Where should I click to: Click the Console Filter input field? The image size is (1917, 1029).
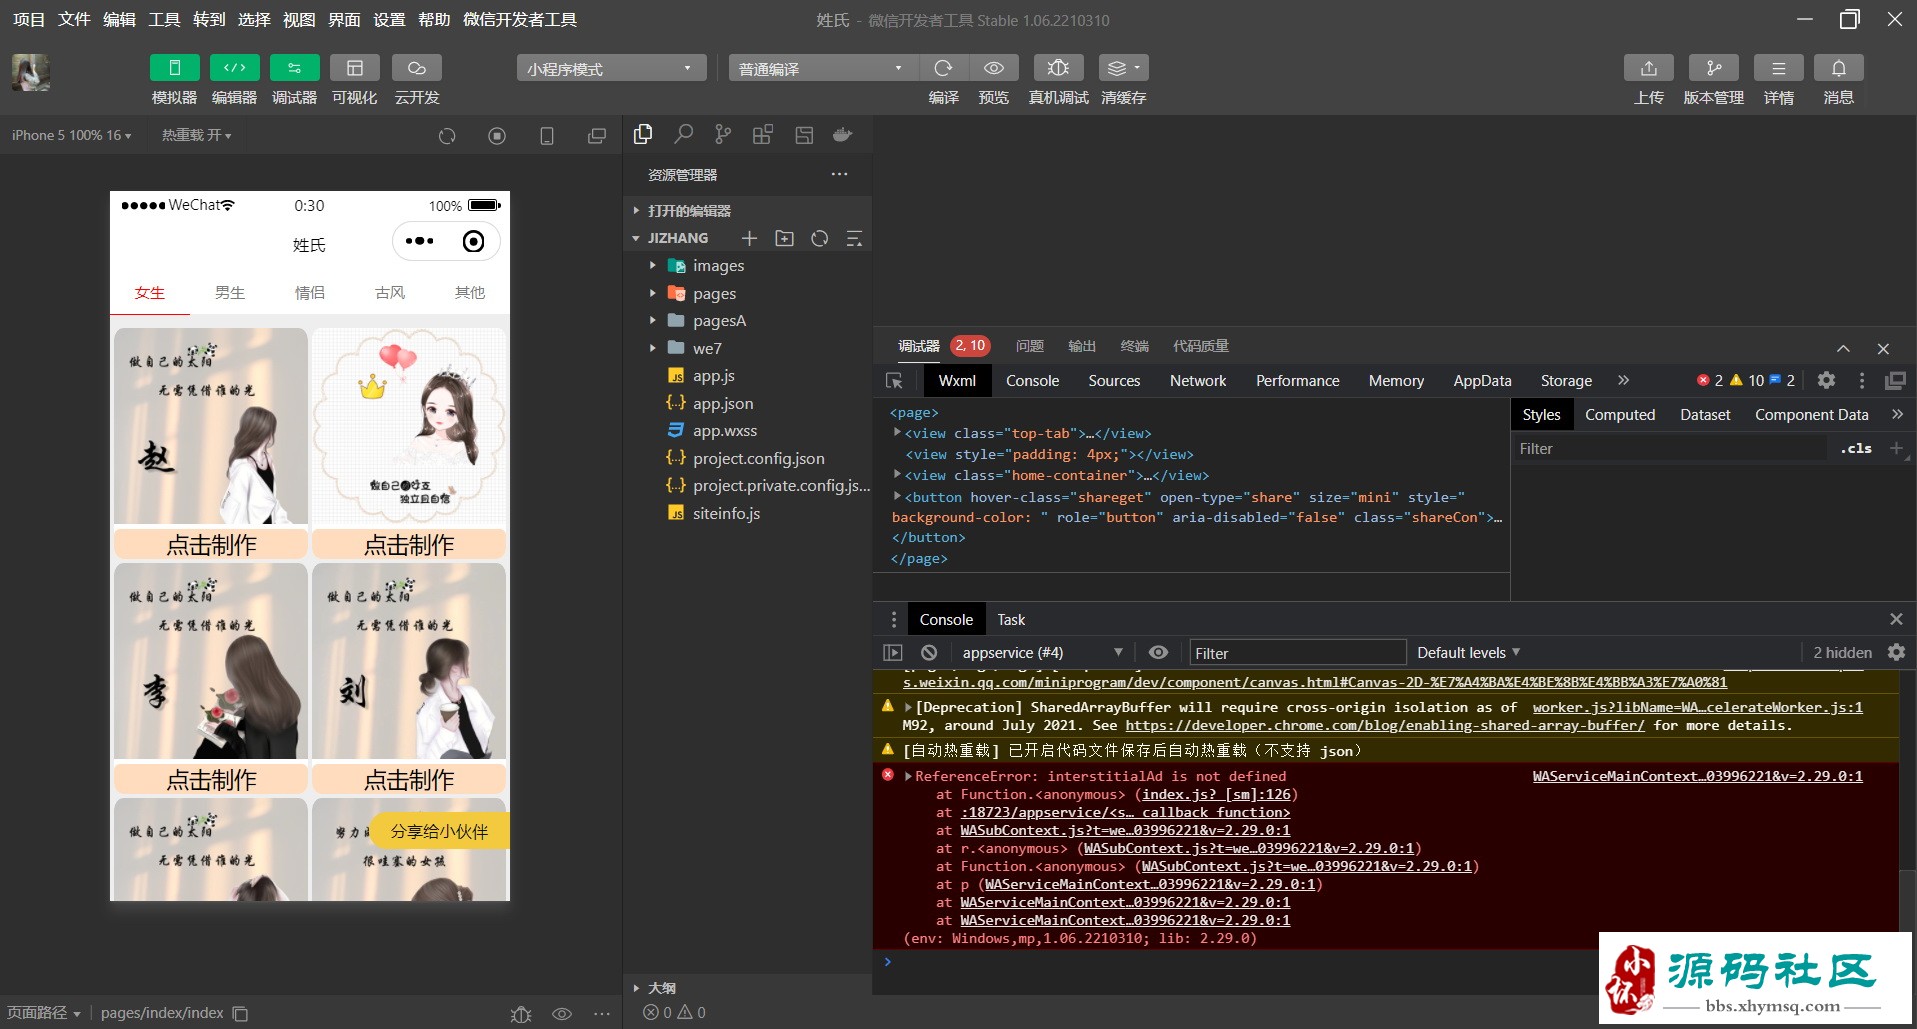tap(1298, 653)
